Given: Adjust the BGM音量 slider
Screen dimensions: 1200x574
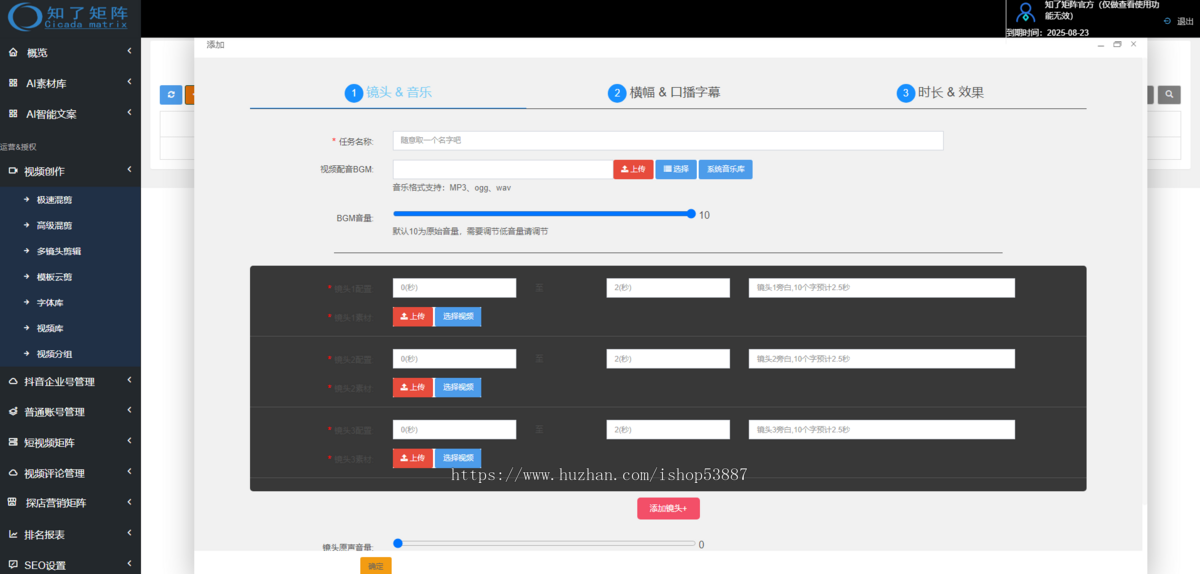Looking at the screenshot, I should (543, 213).
